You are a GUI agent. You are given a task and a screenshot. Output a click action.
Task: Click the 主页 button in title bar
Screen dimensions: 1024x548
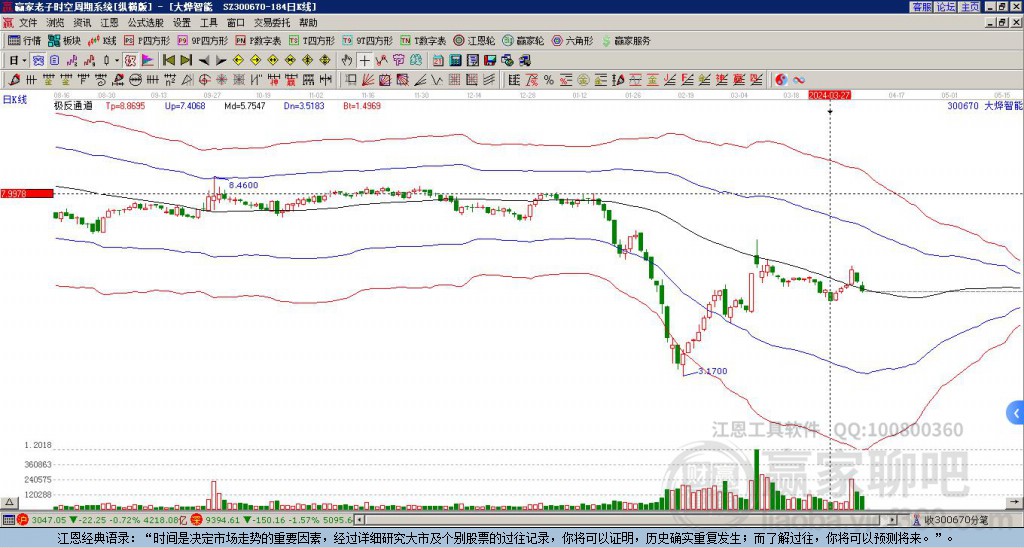click(970, 7)
